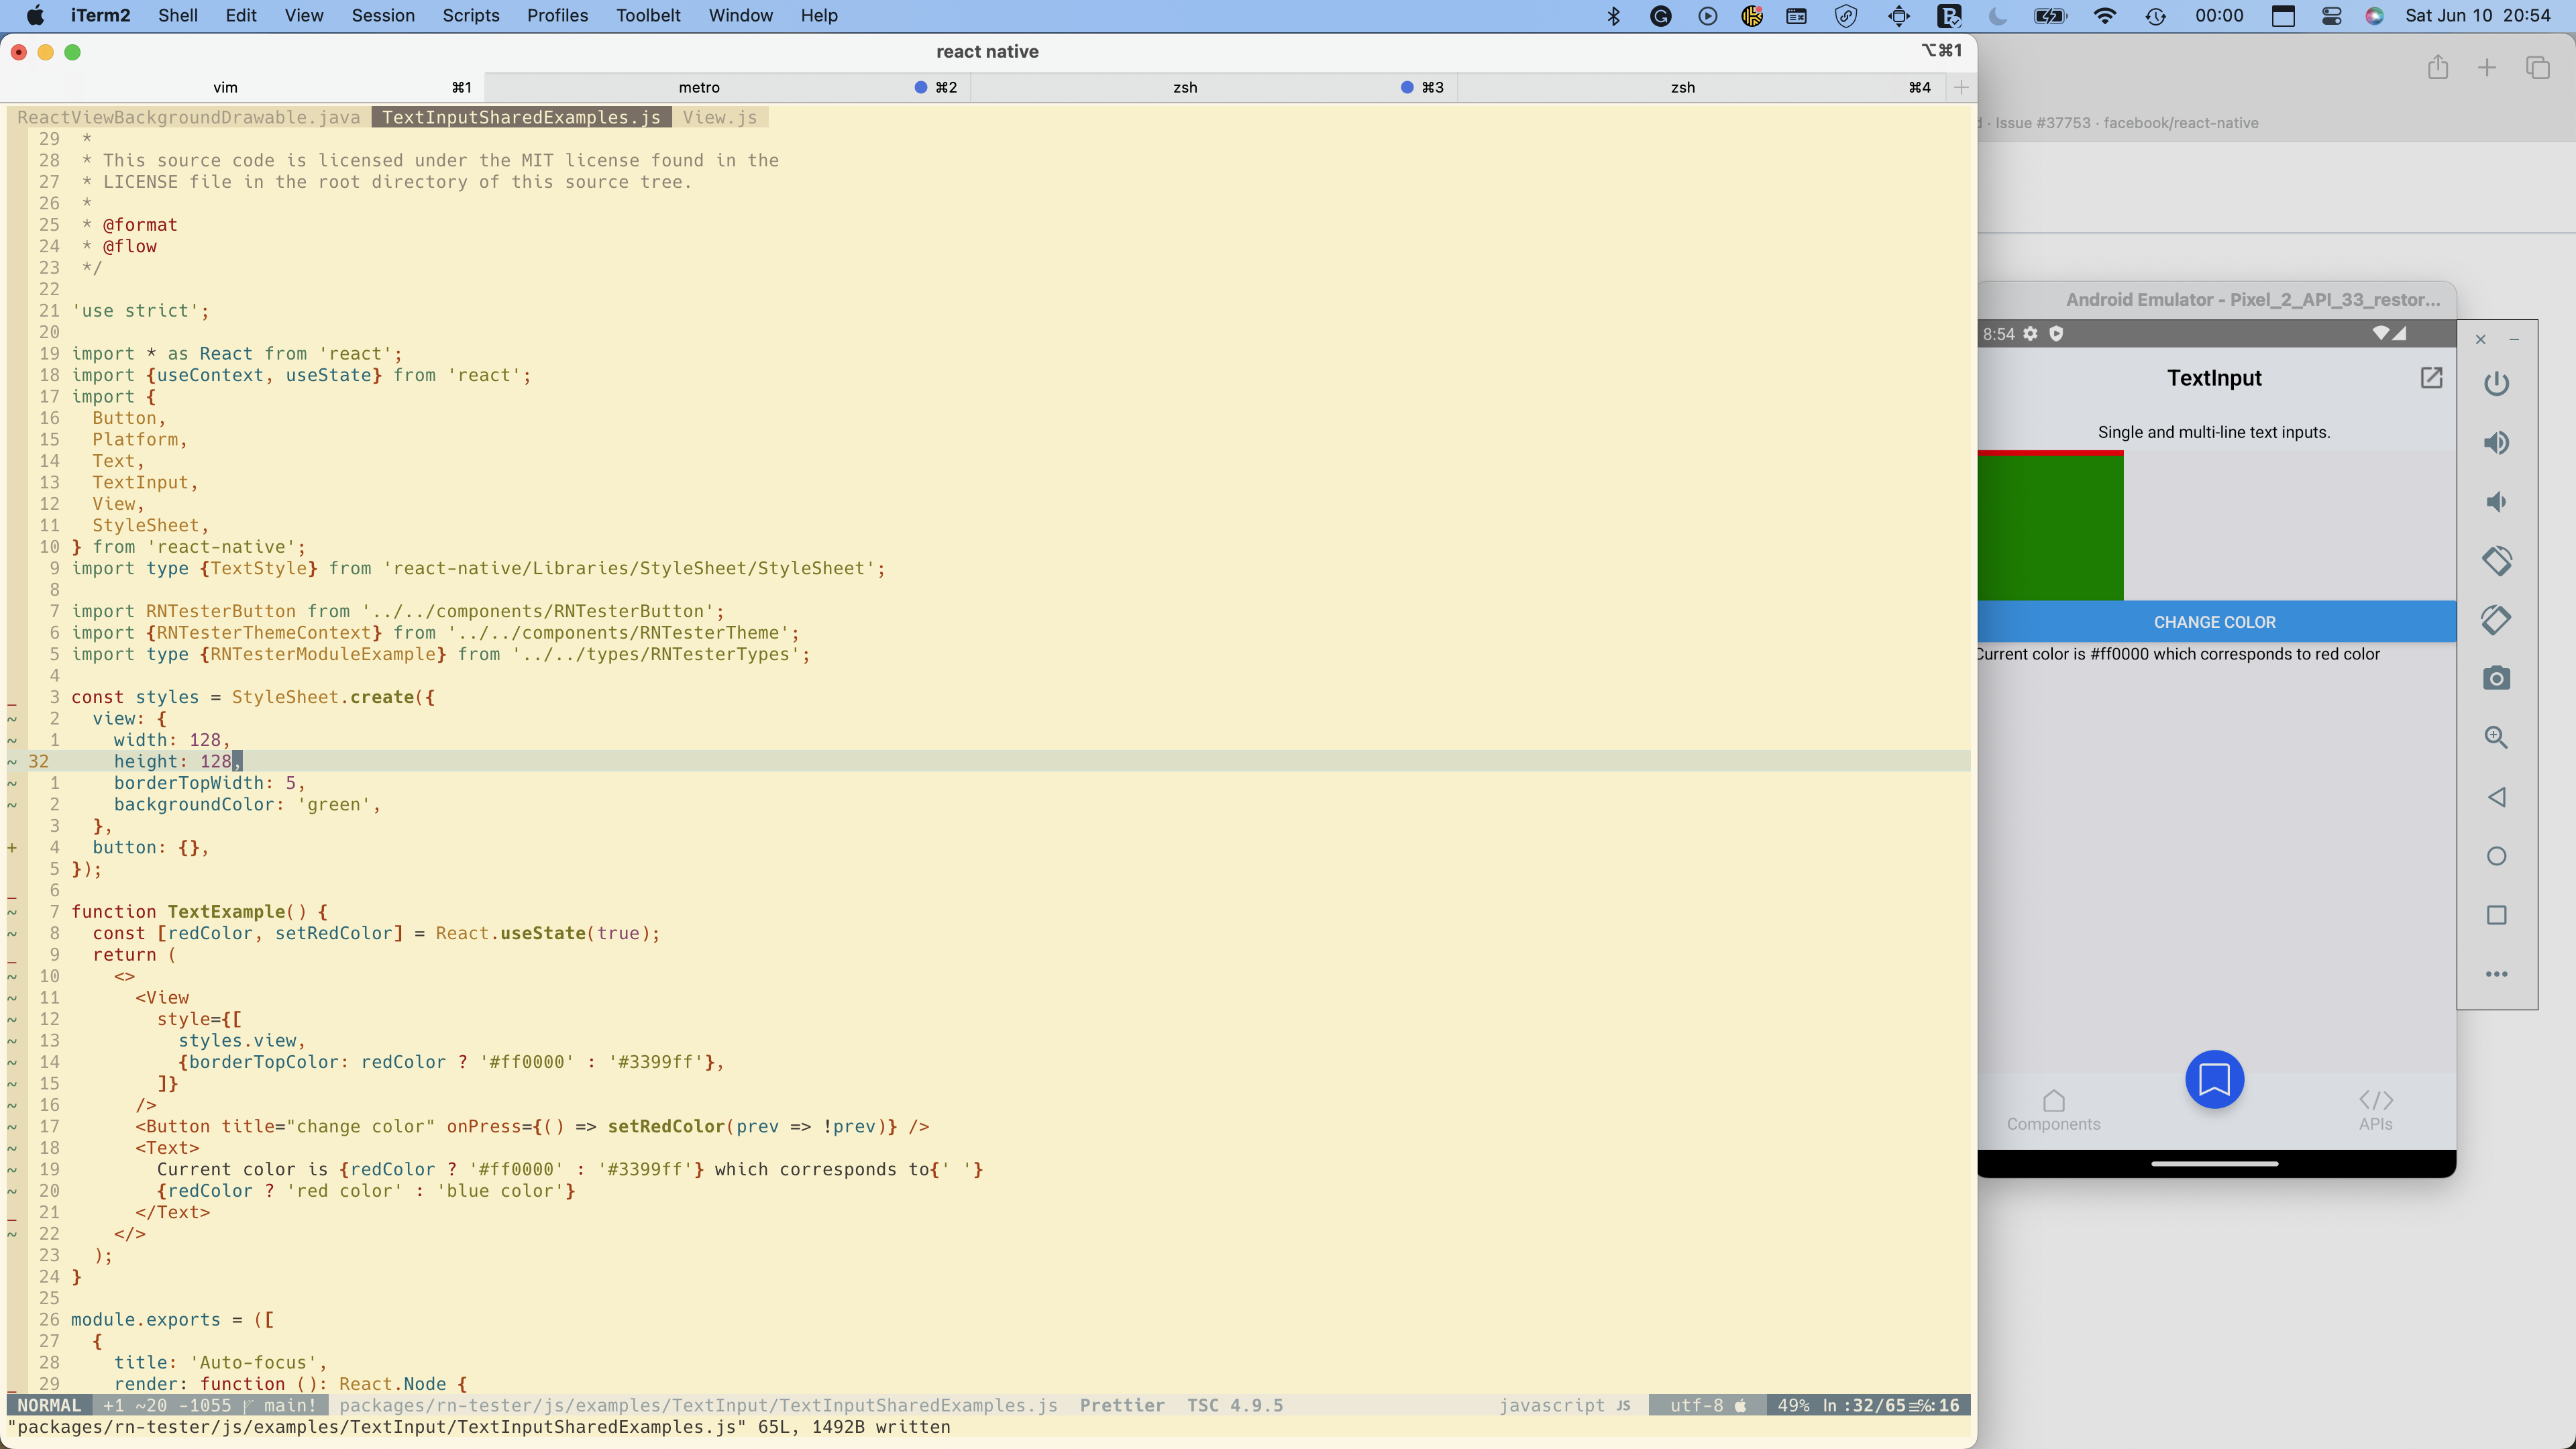This screenshot has height=1449, width=2576.
Task: Open the TextInputSharedExamples.js buffer tab
Action: point(521,117)
